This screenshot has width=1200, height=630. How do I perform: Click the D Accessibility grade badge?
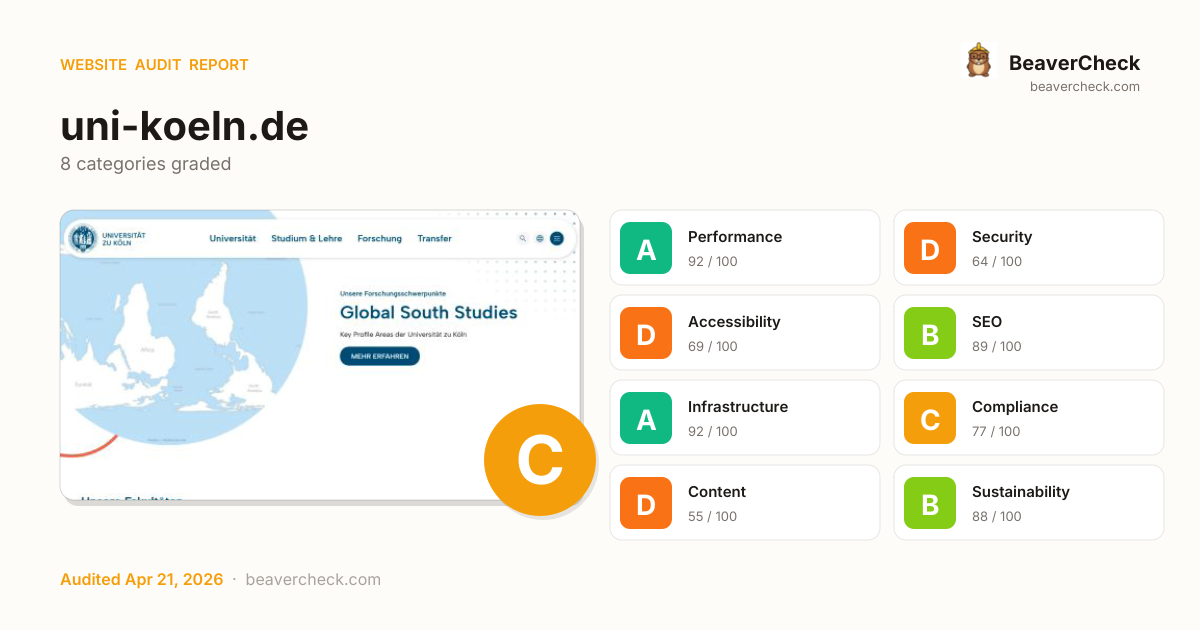click(646, 333)
